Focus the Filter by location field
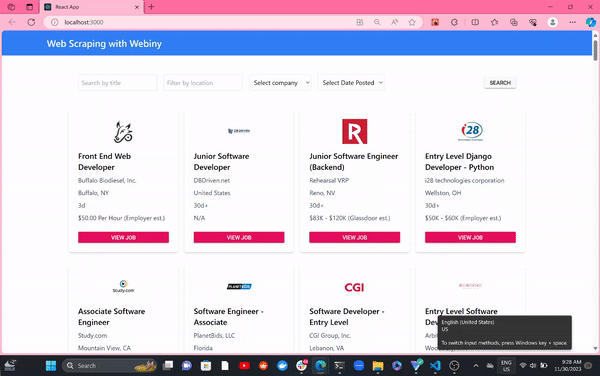This screenshot has height=376, width=600. pyautogui.click(x=203, y=83)
